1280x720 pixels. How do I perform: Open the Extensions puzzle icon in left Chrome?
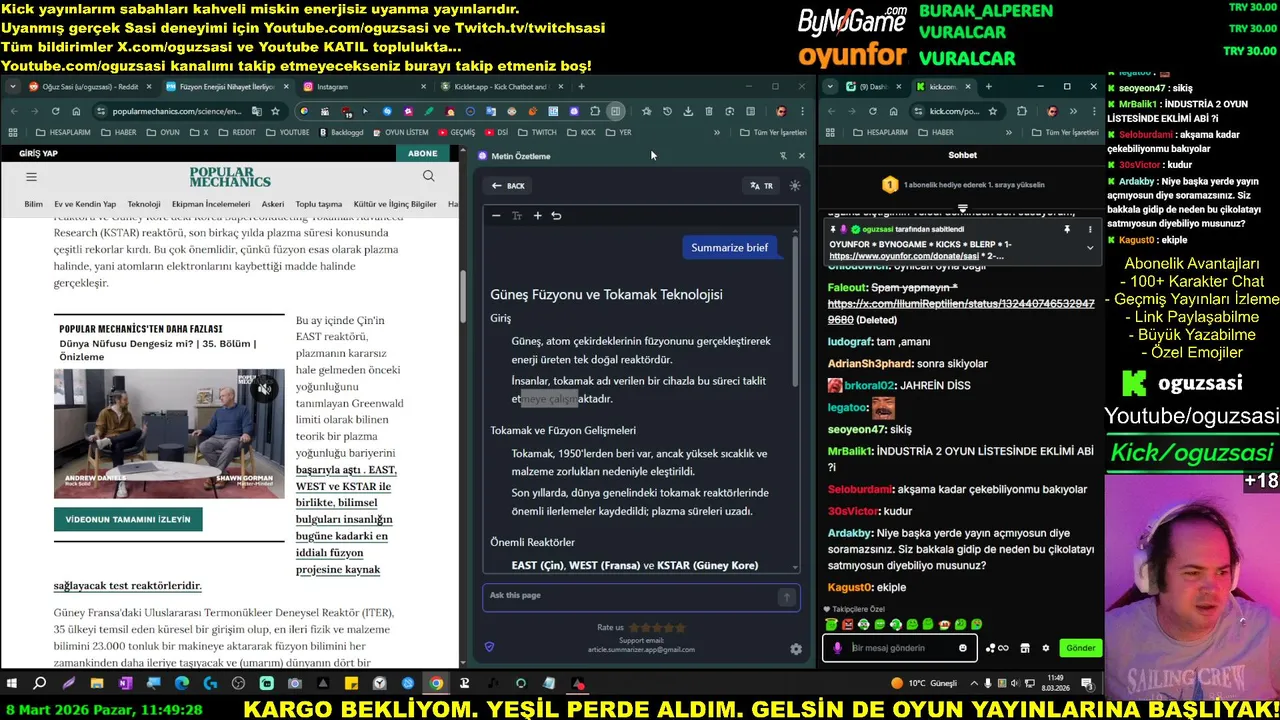click(595, 111)
